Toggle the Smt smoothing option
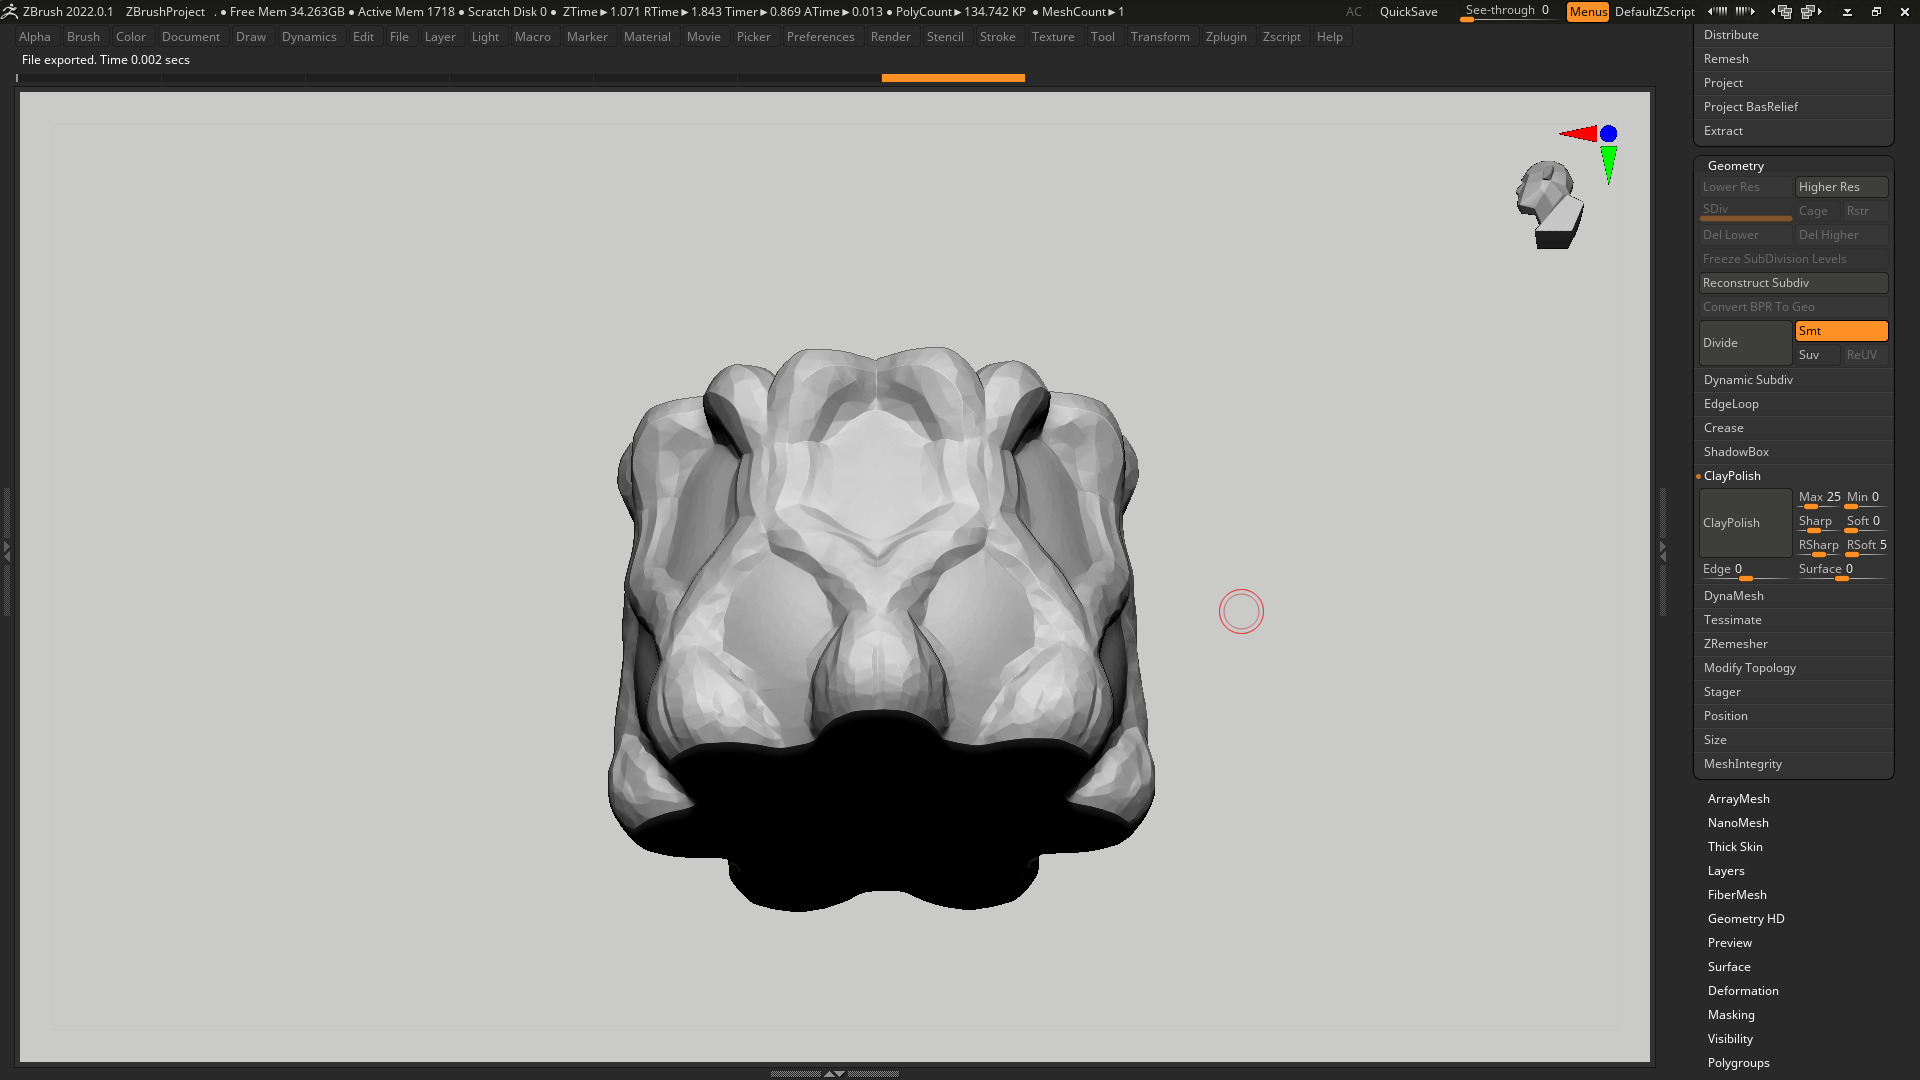1920x1080 pixels. coord(1841,331)
